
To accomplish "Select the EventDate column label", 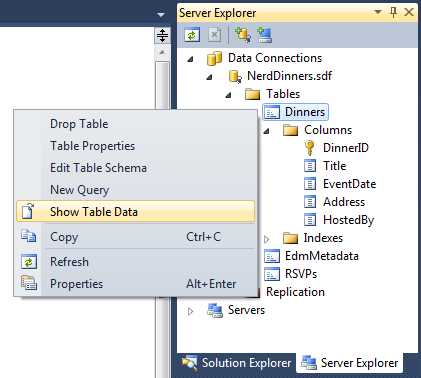I will coord(350,184).
